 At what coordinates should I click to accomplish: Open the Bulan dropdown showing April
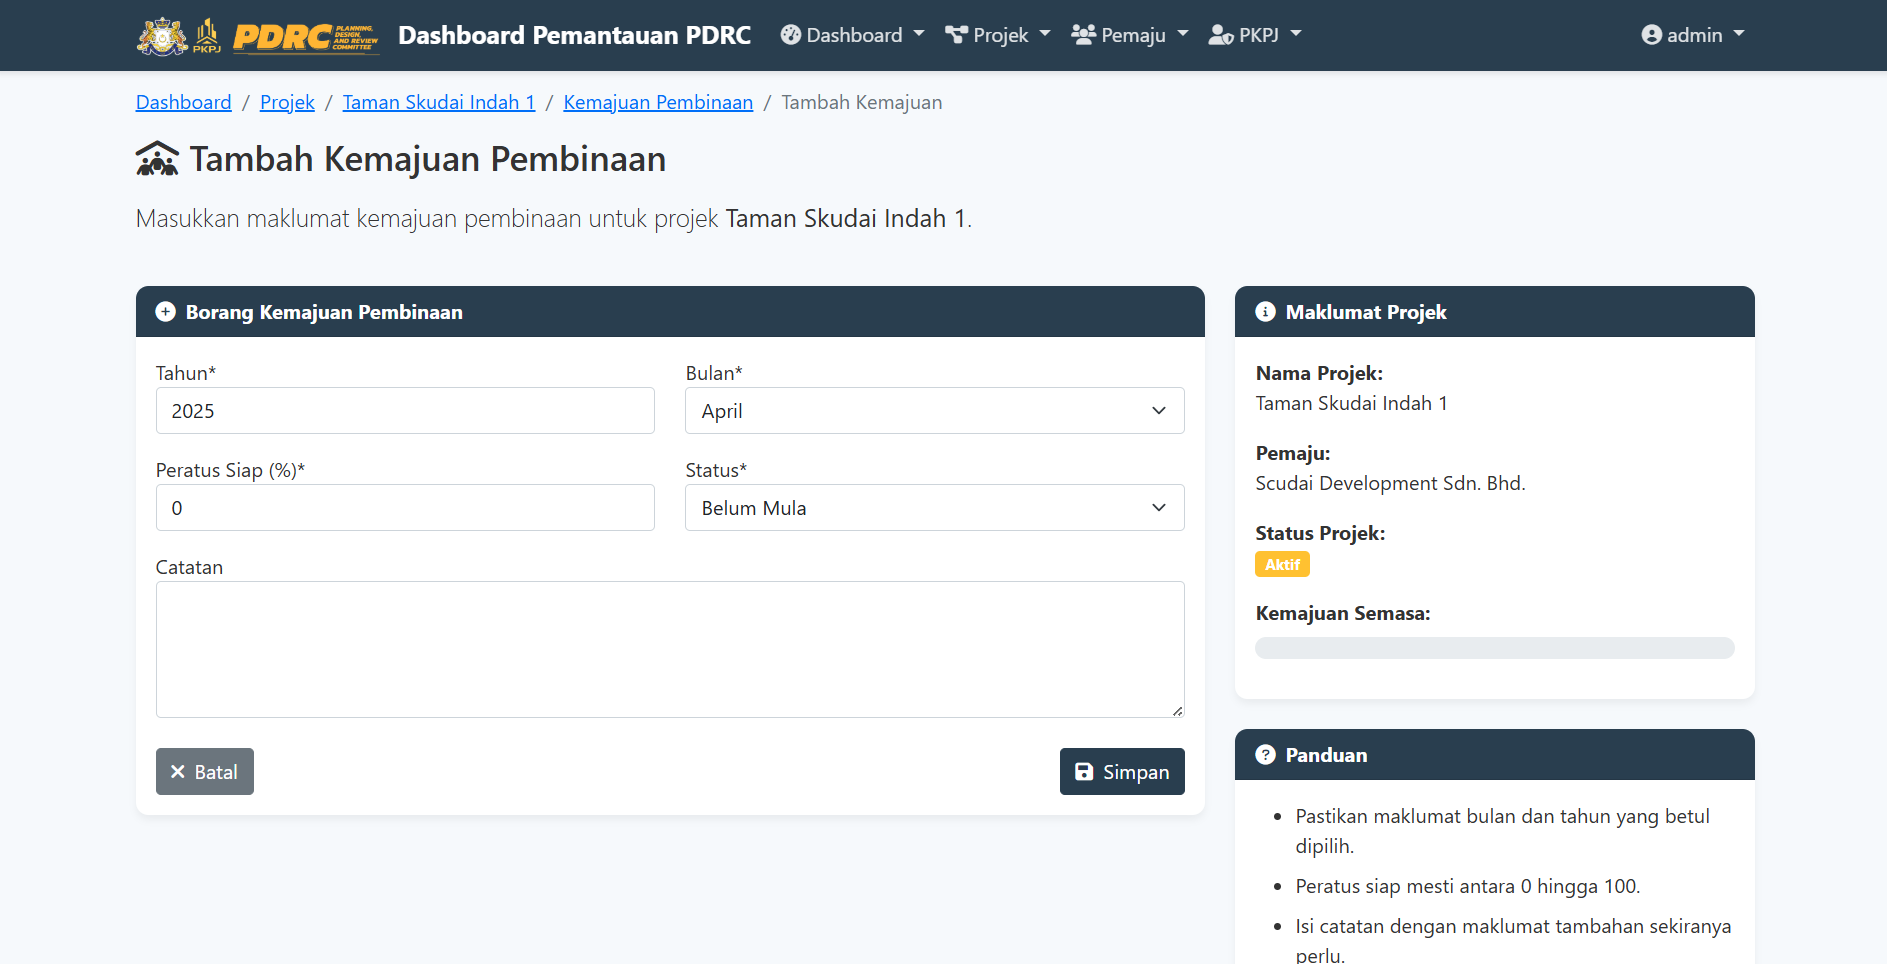point(933,410)
